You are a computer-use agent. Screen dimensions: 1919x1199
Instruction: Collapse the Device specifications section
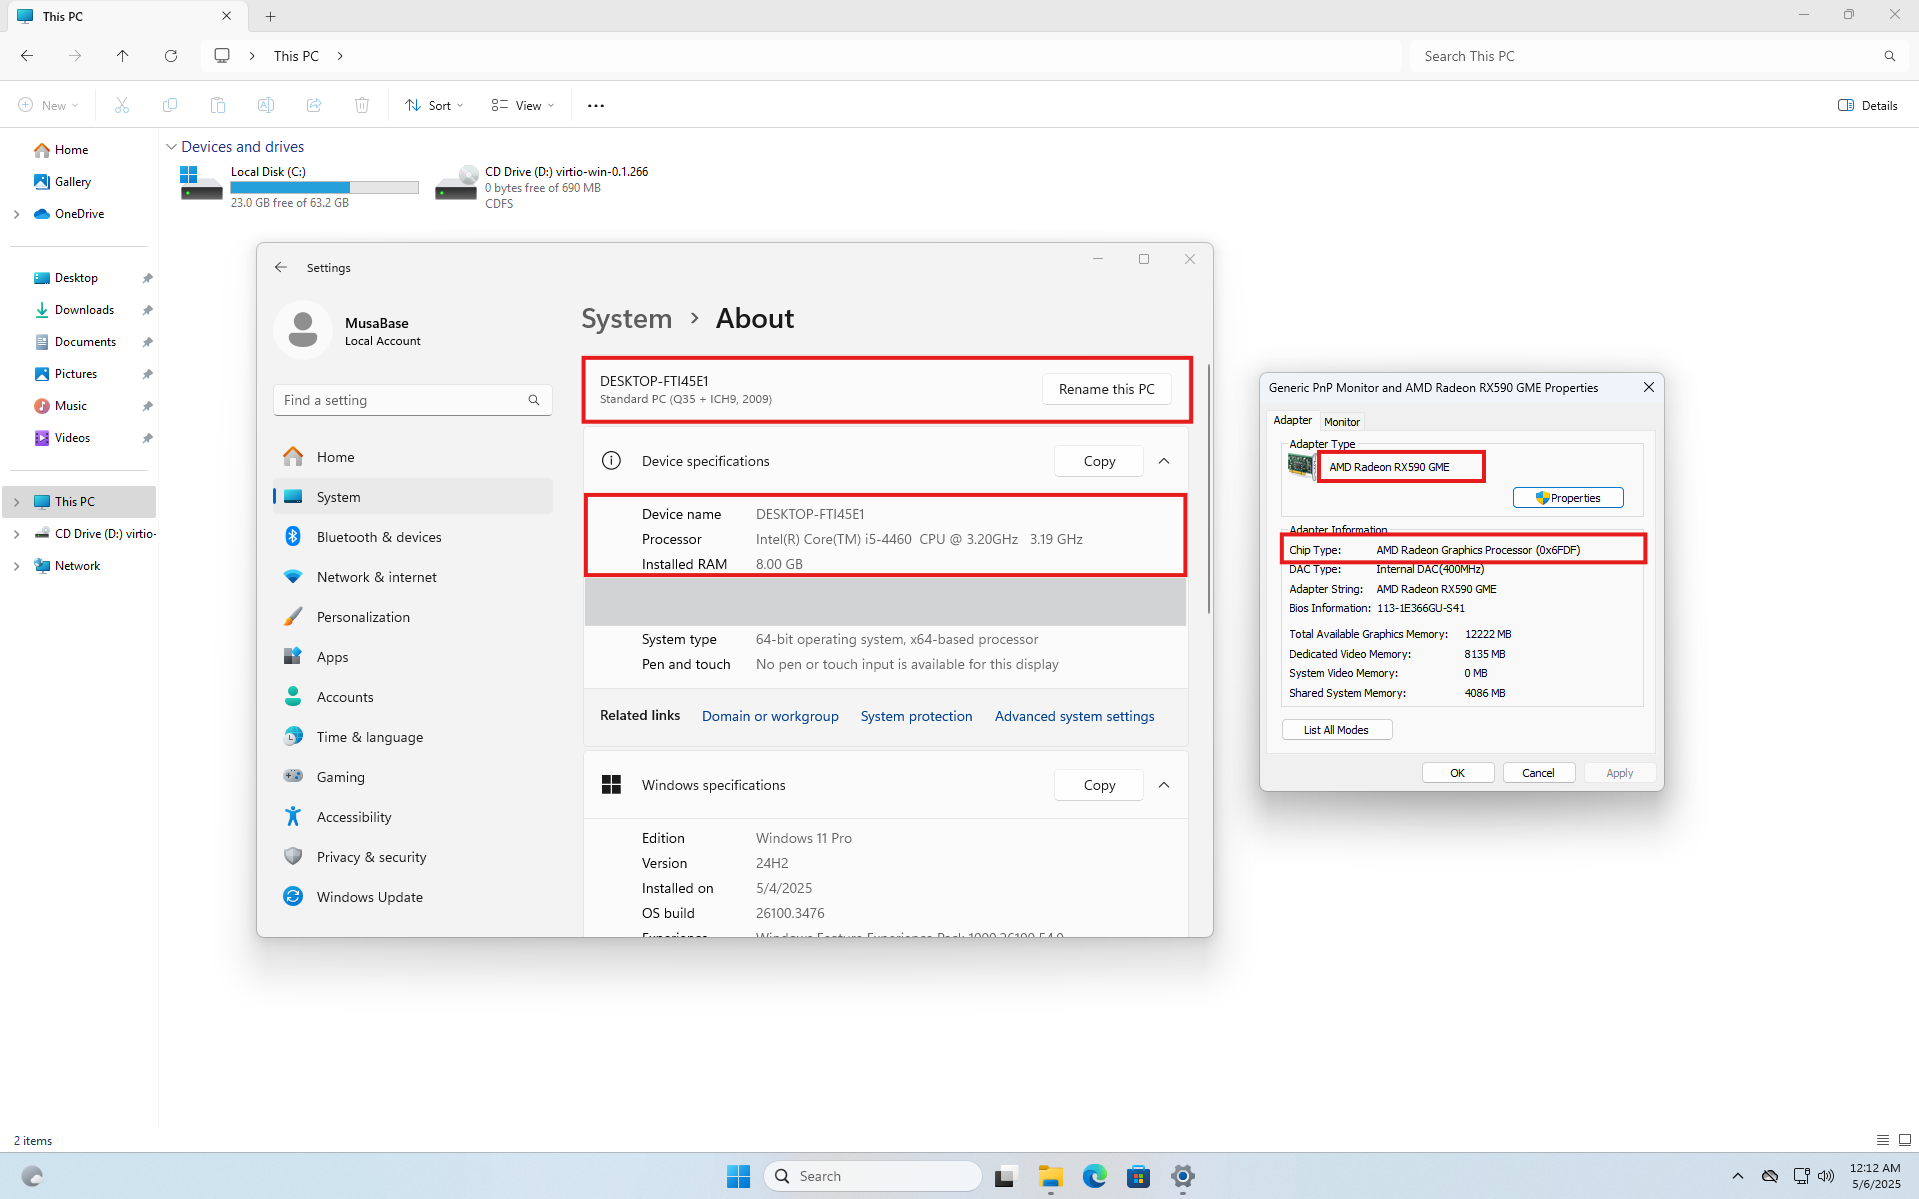1164,461
